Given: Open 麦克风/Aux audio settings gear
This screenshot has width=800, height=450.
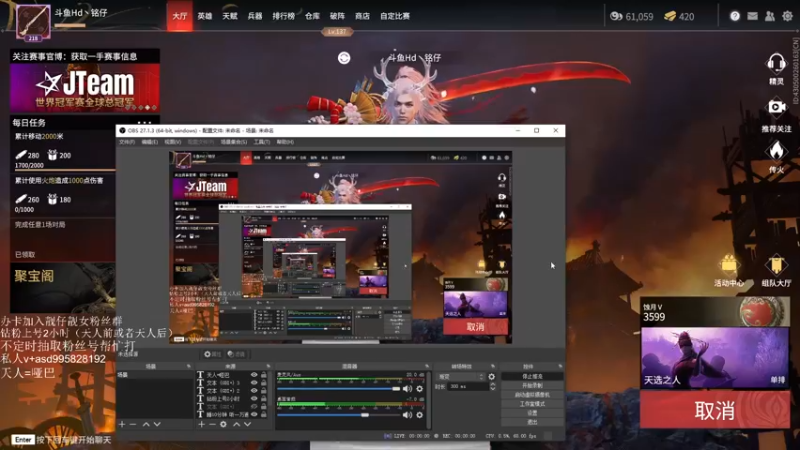Looking at the screenshot, I should pyautogui.click(x=419, y=389).
